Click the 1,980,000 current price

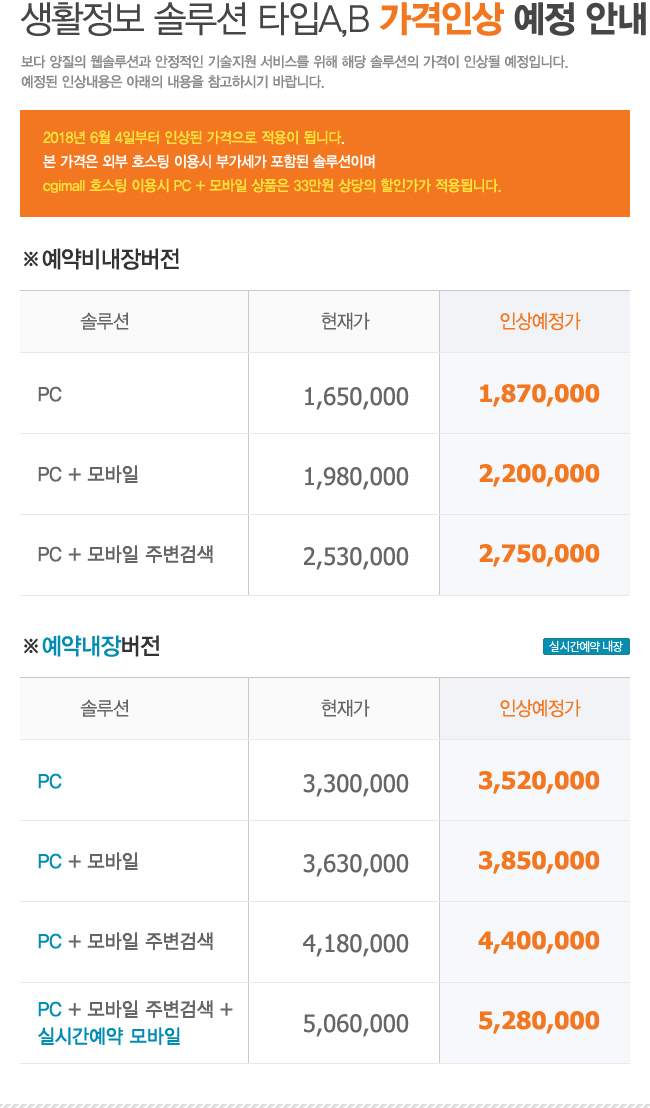(x=356, y=477)
